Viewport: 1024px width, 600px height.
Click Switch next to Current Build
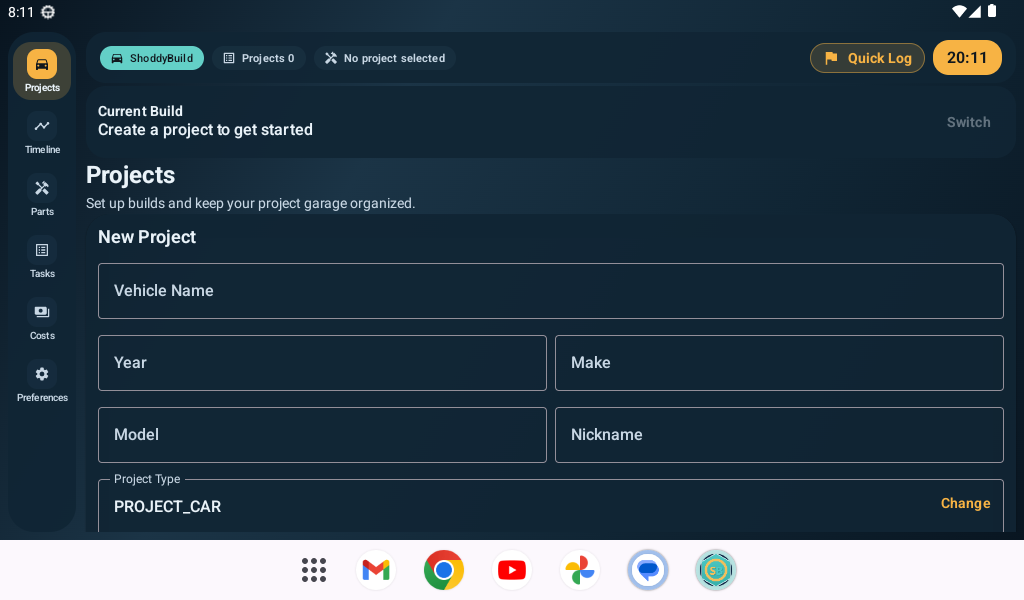[x=967, y=121]
